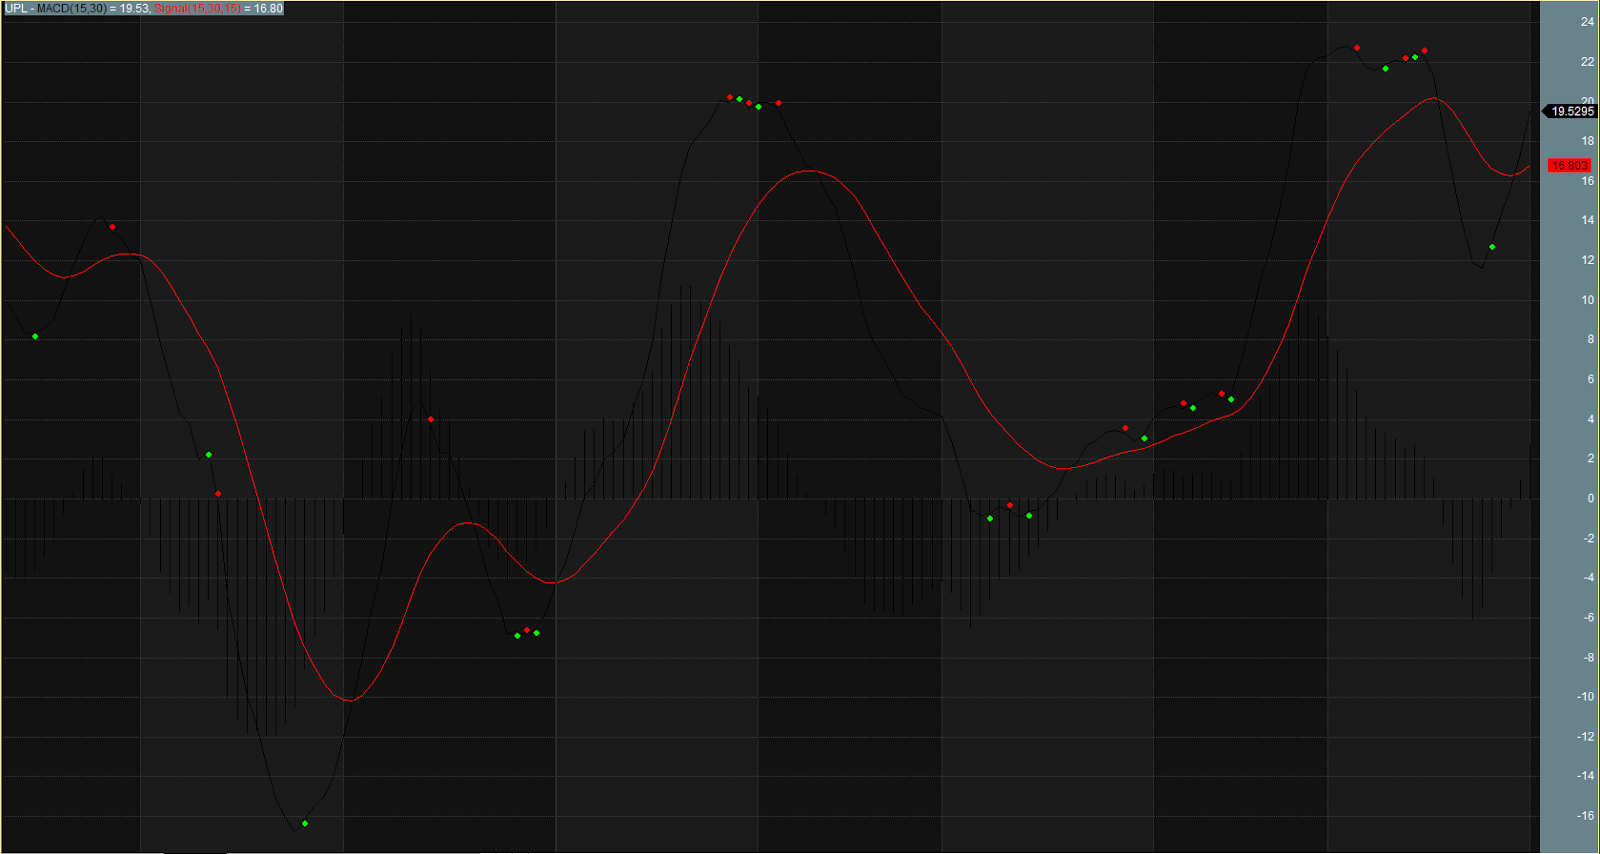Select the lone red marker at value 4
Image resolution: width=1600 pixels, height=854 pixels.
430,420
